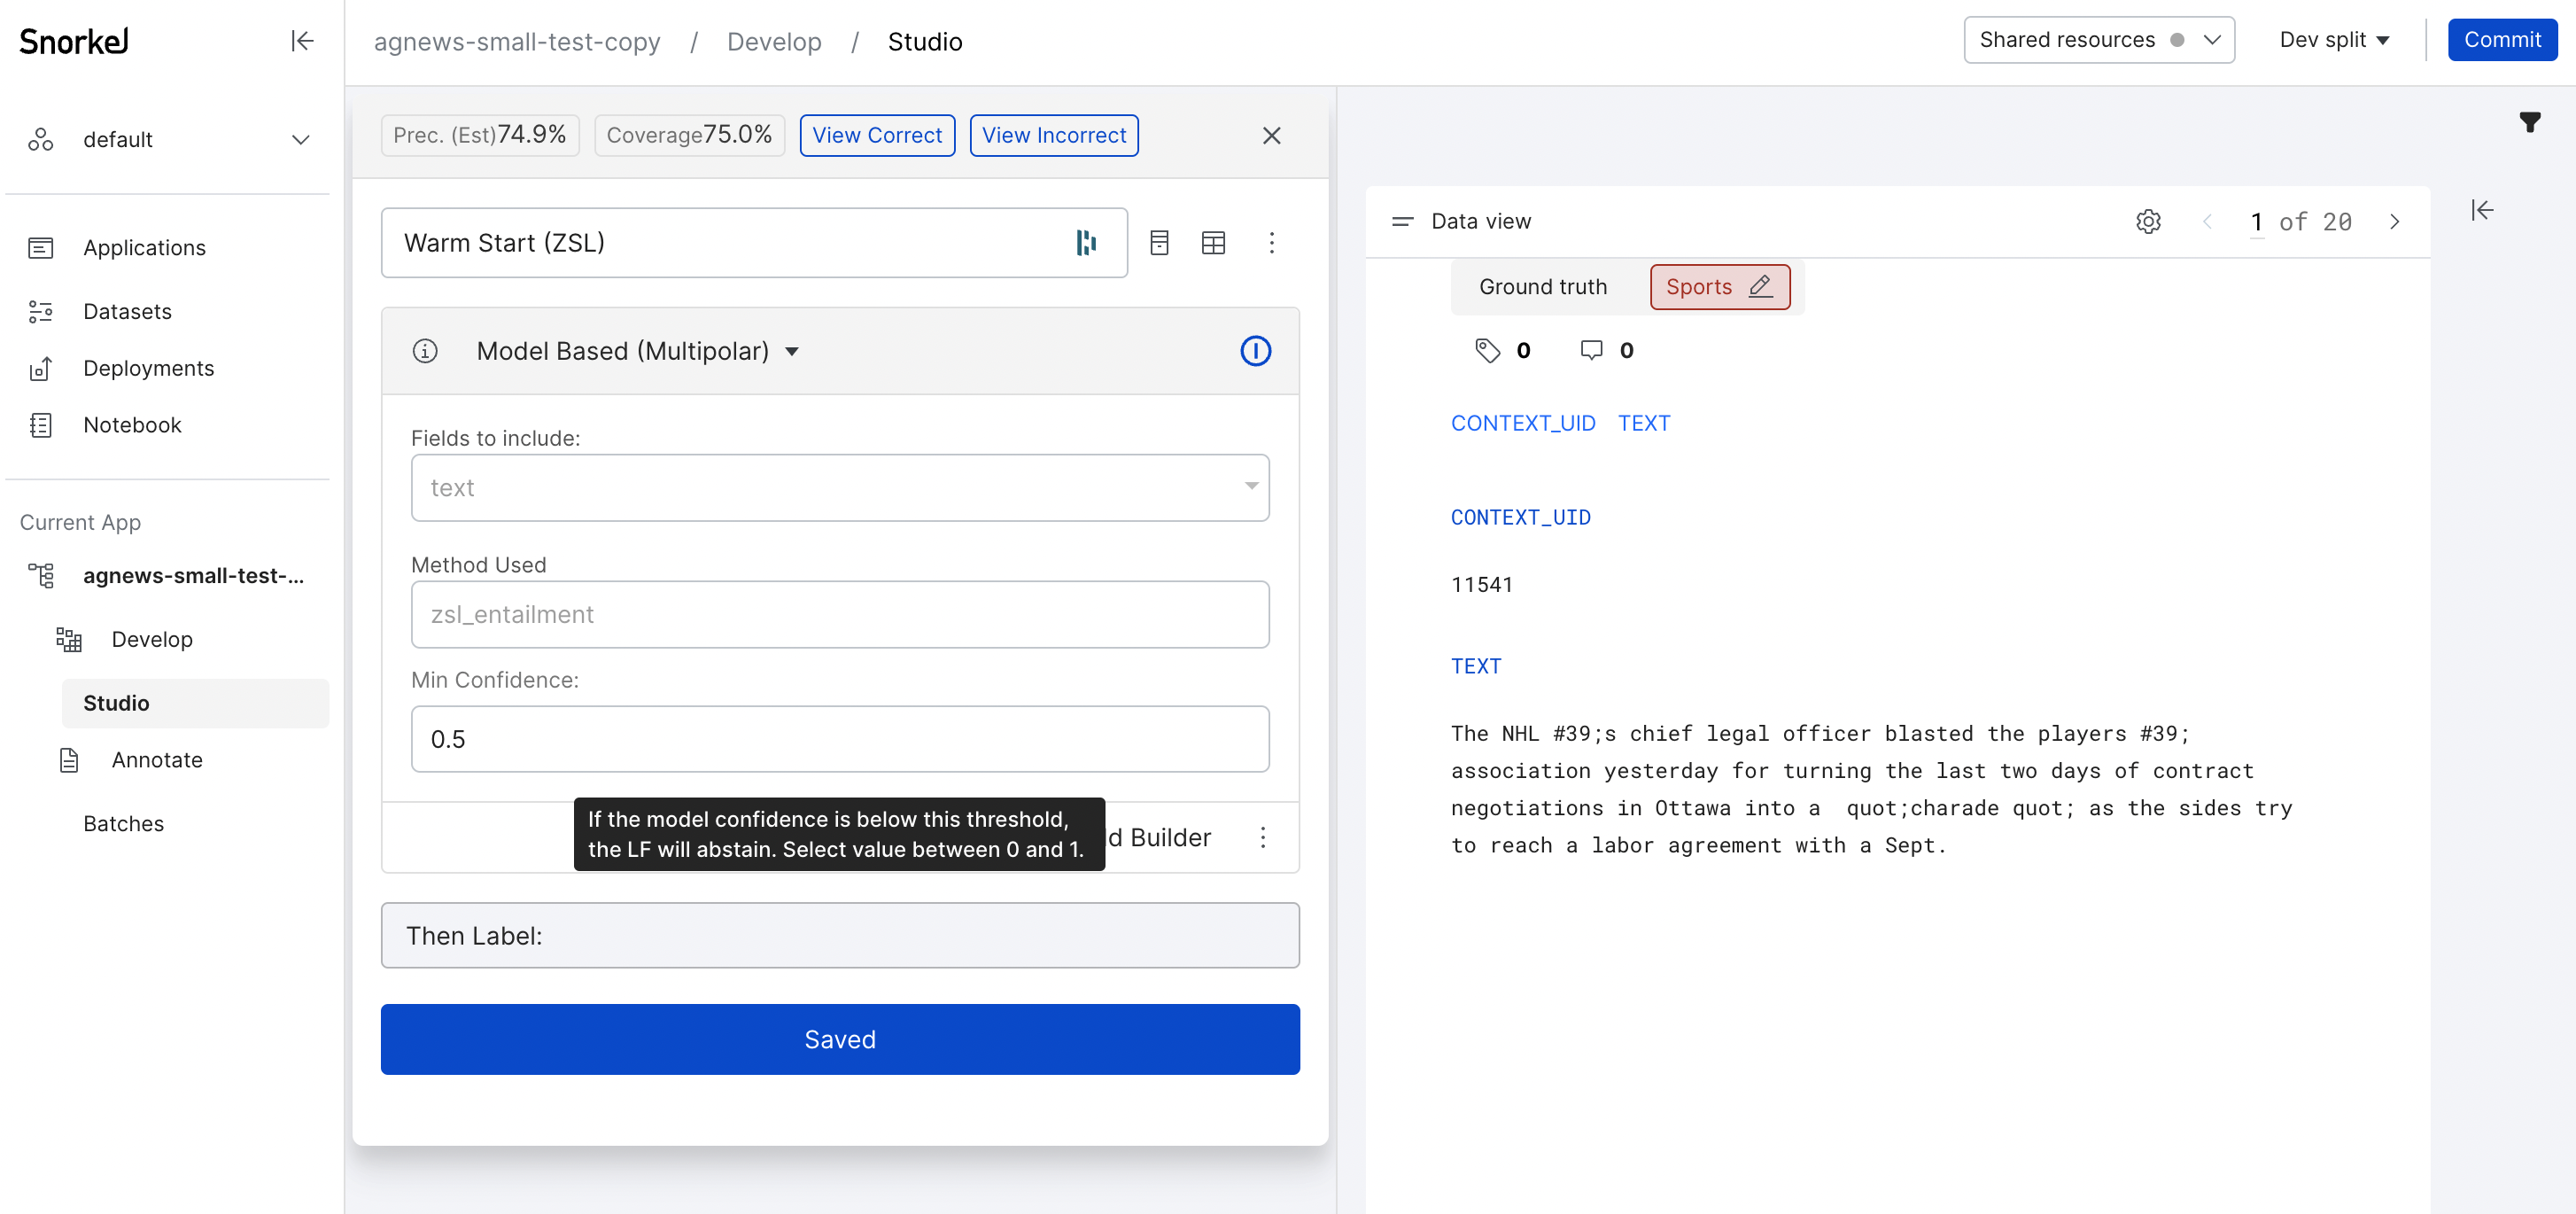Click agnews-small-test-copy breadcrumb

pyautogui.click(x=517, y=42)
